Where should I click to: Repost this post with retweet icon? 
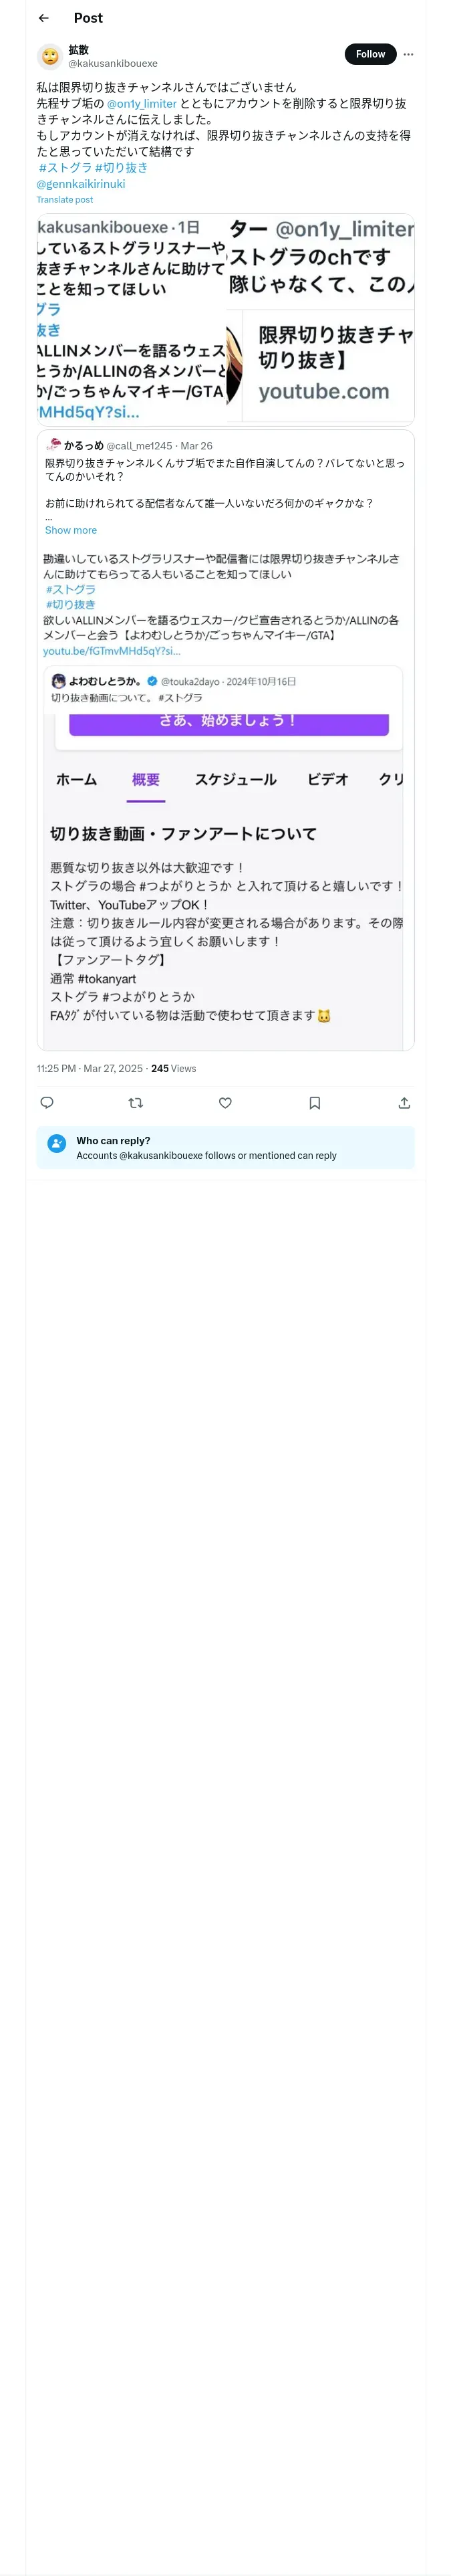[x=136, y=1103]
